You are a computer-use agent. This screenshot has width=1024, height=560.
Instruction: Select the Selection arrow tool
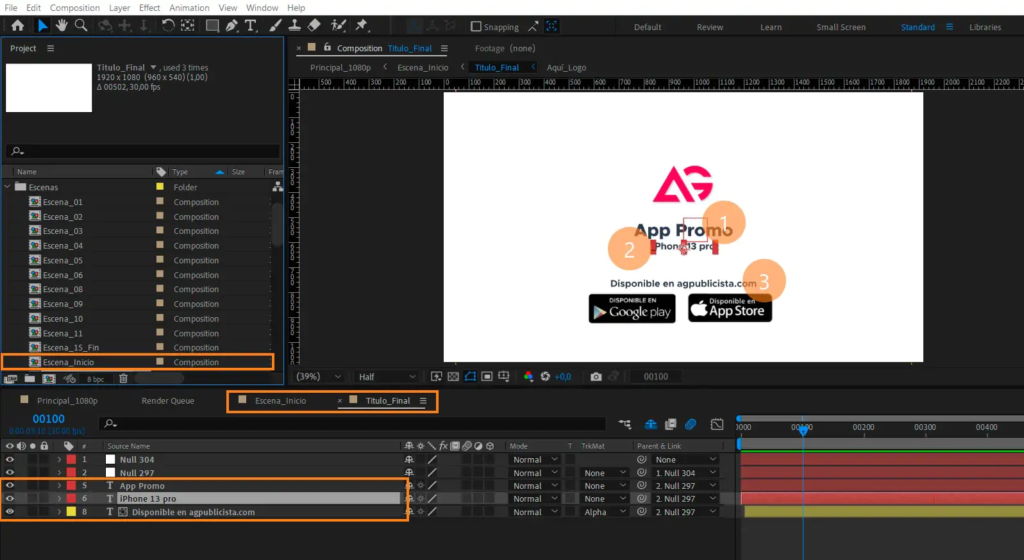click(x=42, y=25)
